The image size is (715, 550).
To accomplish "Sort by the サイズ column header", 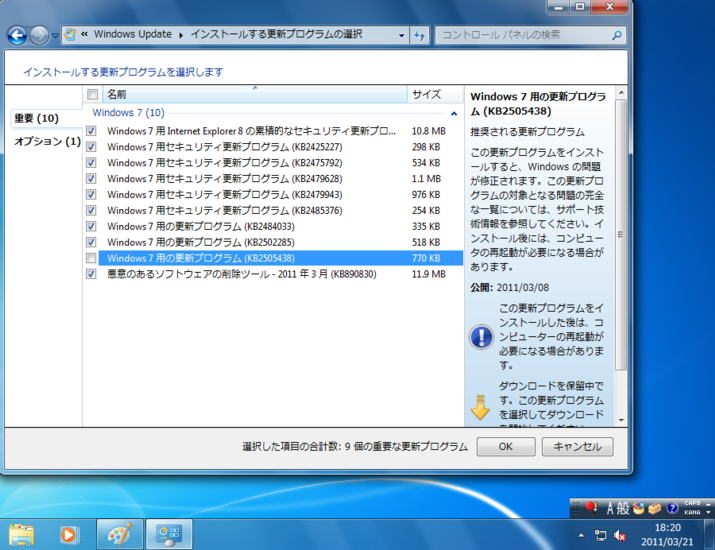I will (435, 94).
